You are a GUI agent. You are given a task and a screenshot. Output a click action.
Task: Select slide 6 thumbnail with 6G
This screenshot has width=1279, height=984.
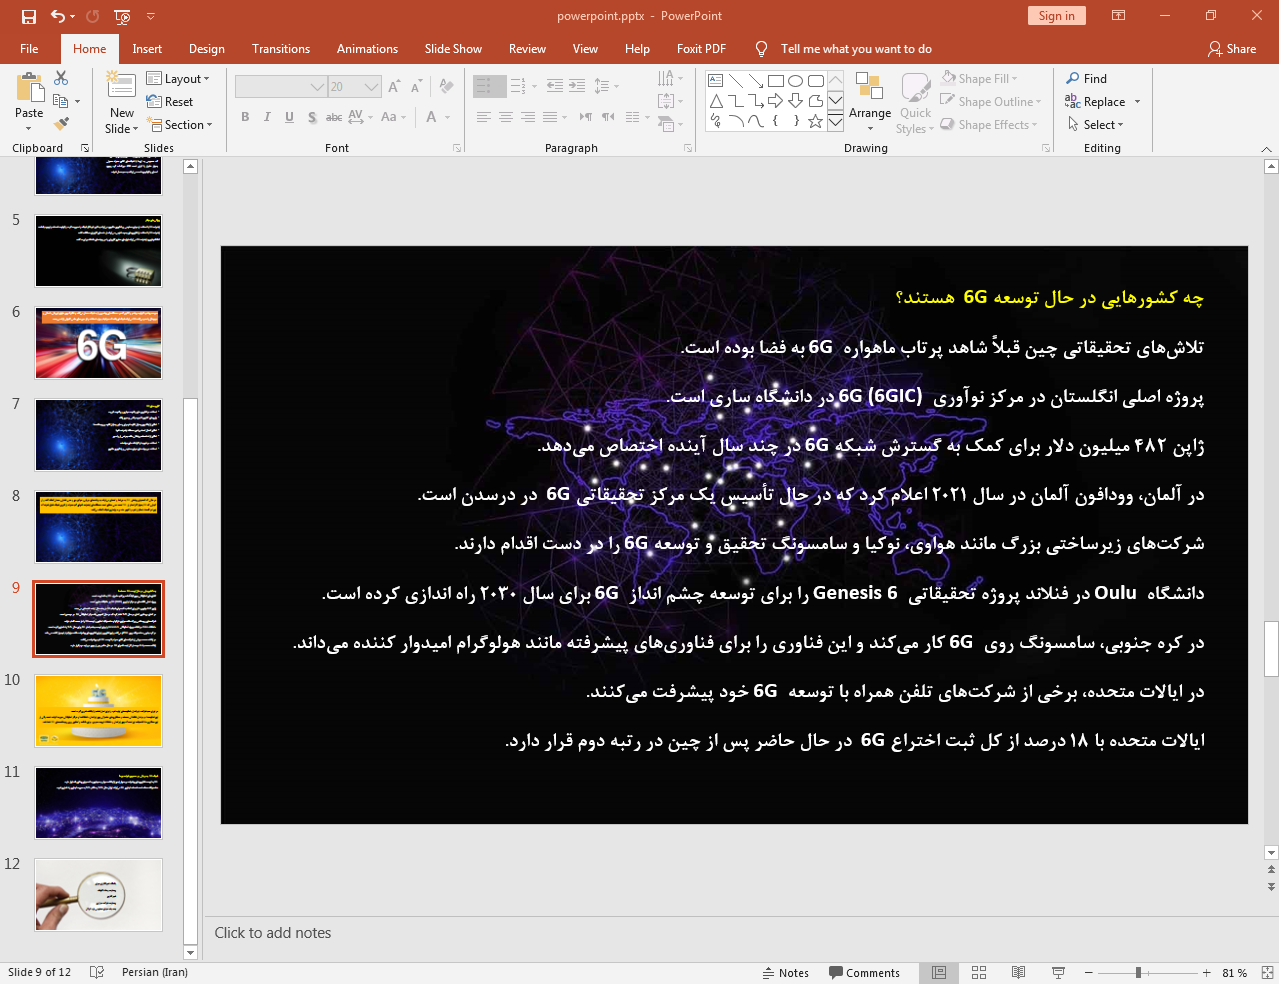(x=98, y=343)
